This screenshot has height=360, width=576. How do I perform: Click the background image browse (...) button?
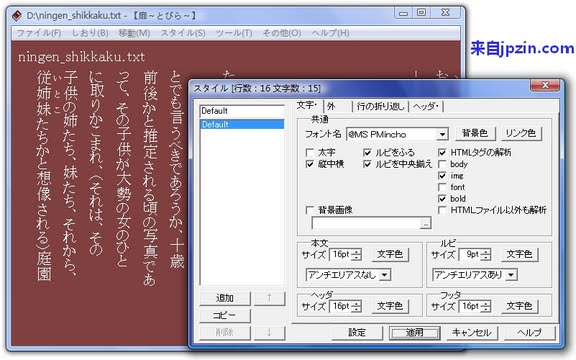(425, 223)
